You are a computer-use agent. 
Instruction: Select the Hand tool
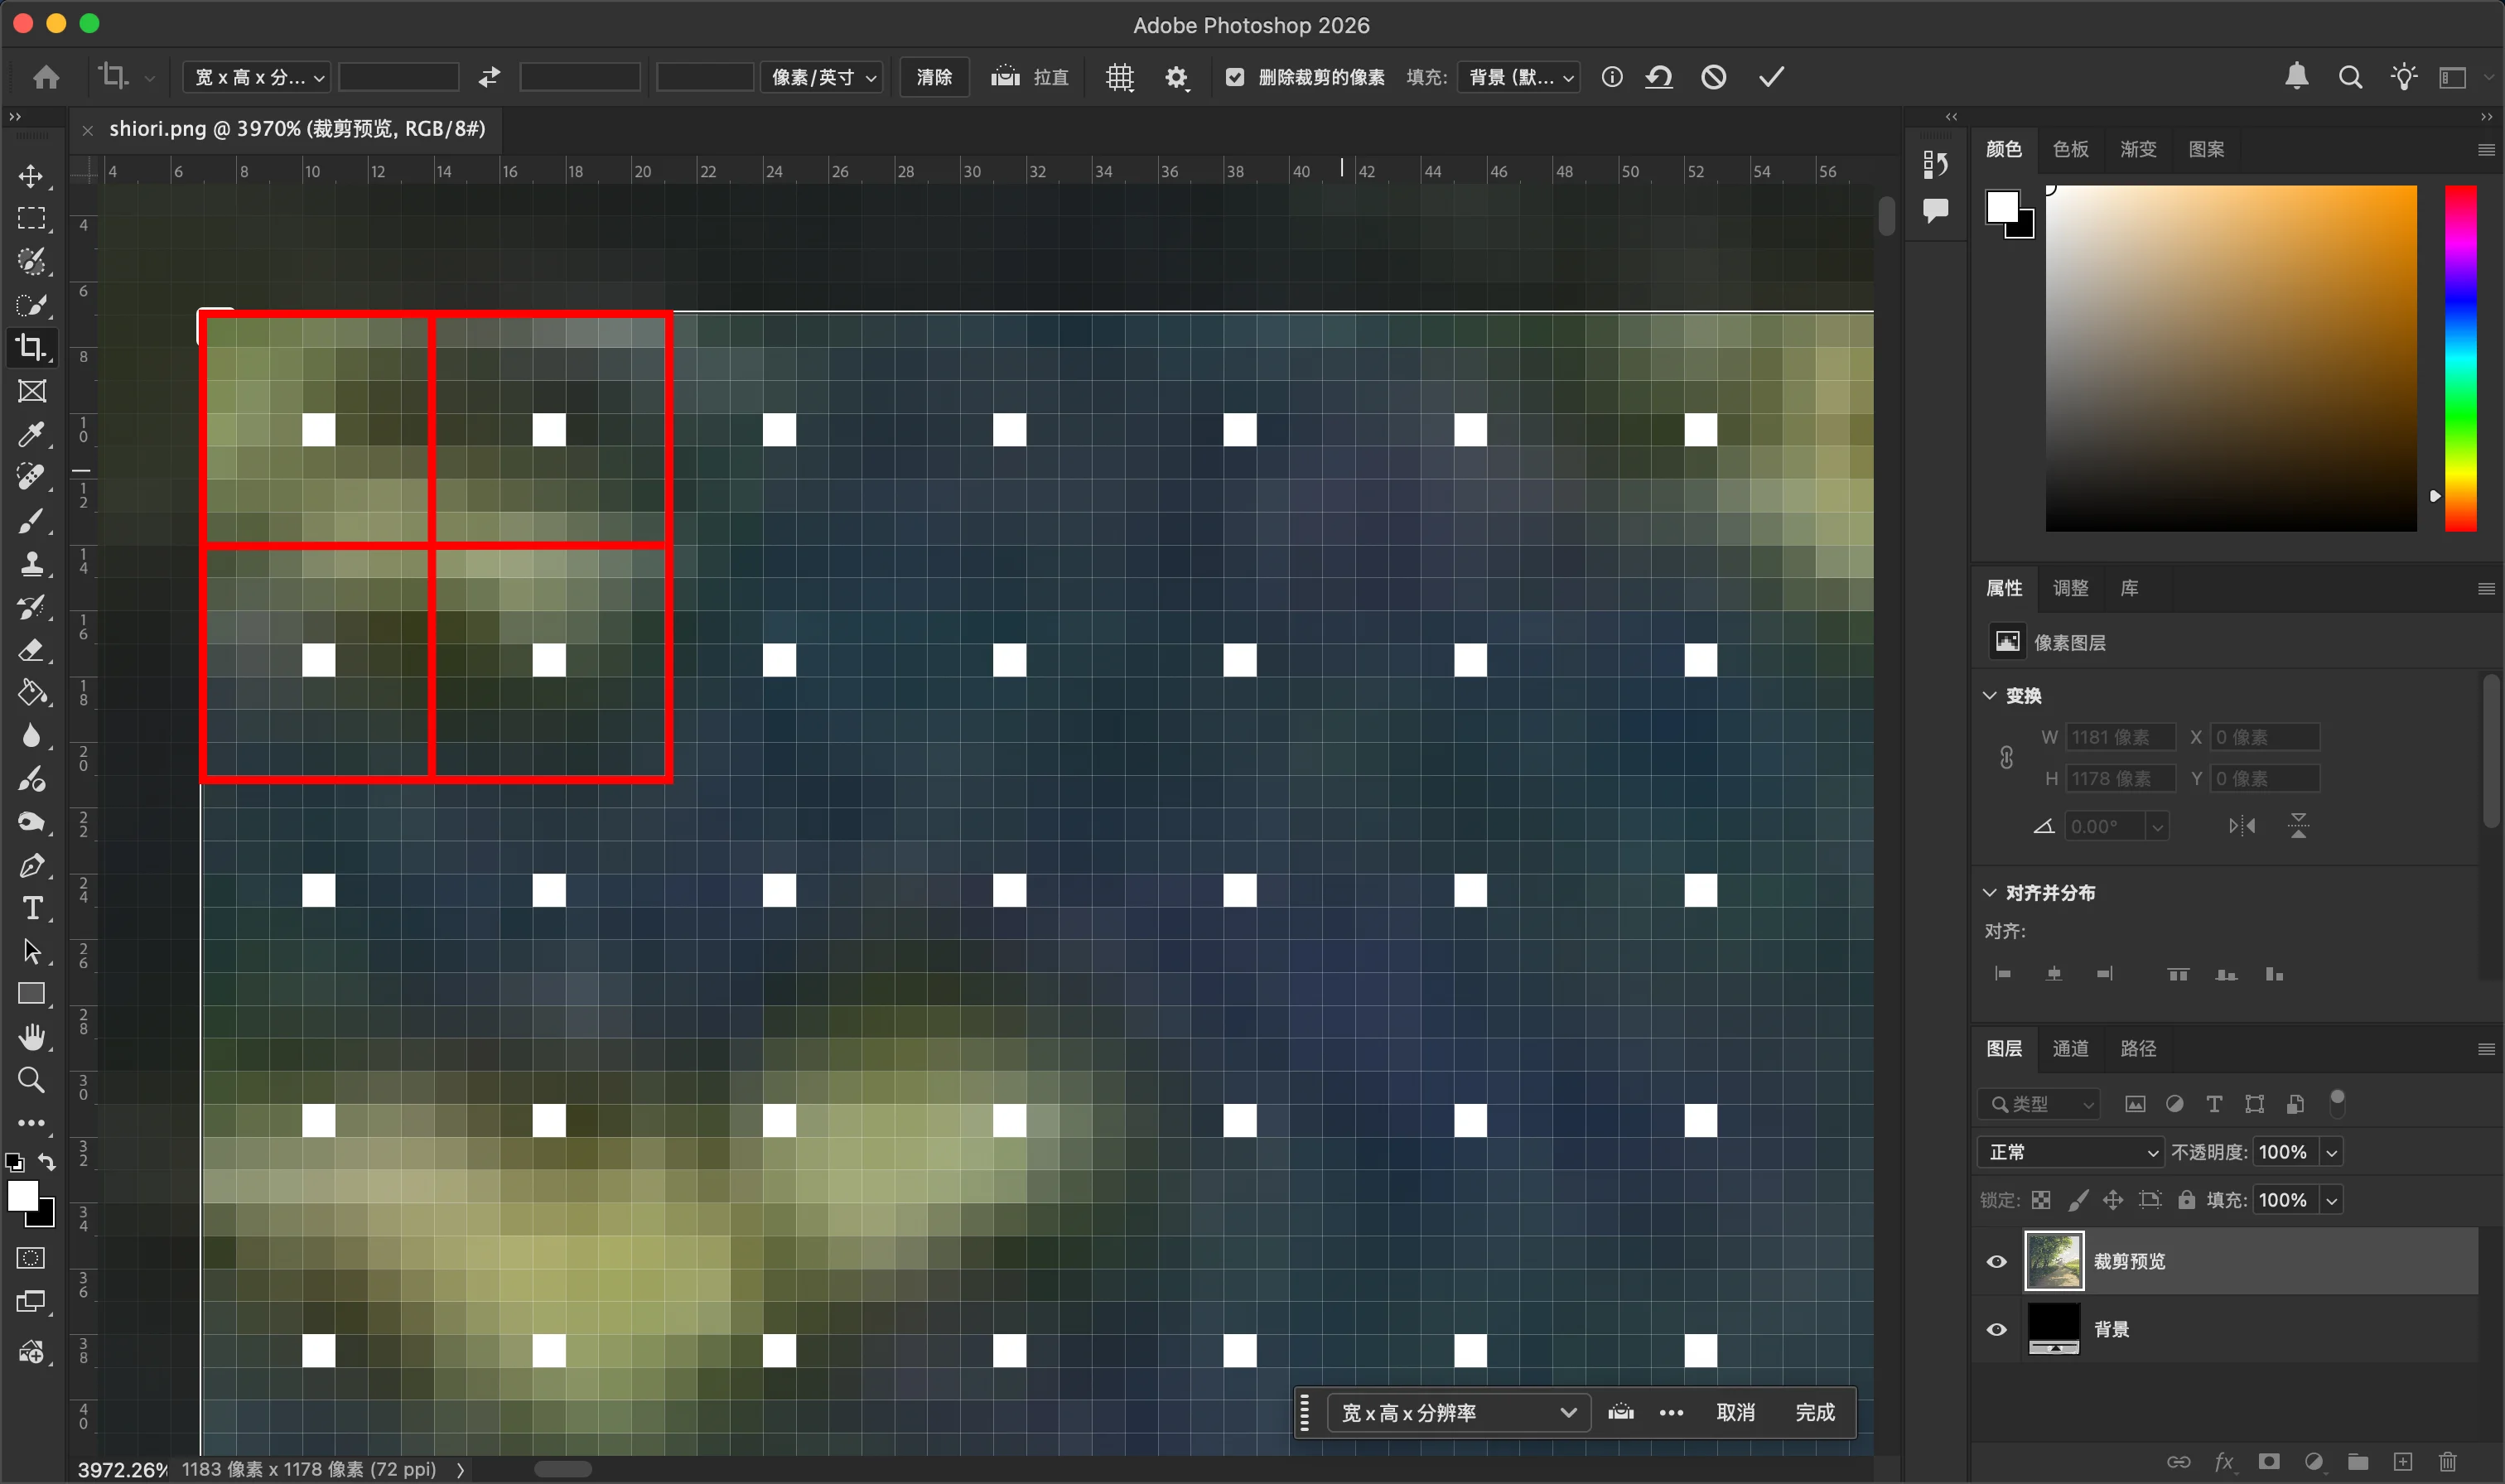coord(31,1037)
